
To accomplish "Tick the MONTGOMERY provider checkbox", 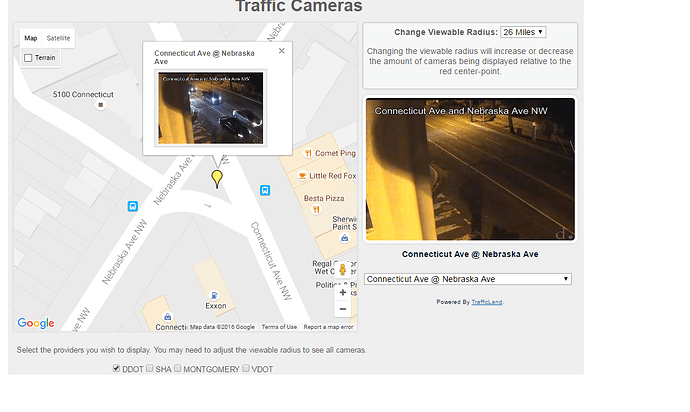I will pos(178,369).
